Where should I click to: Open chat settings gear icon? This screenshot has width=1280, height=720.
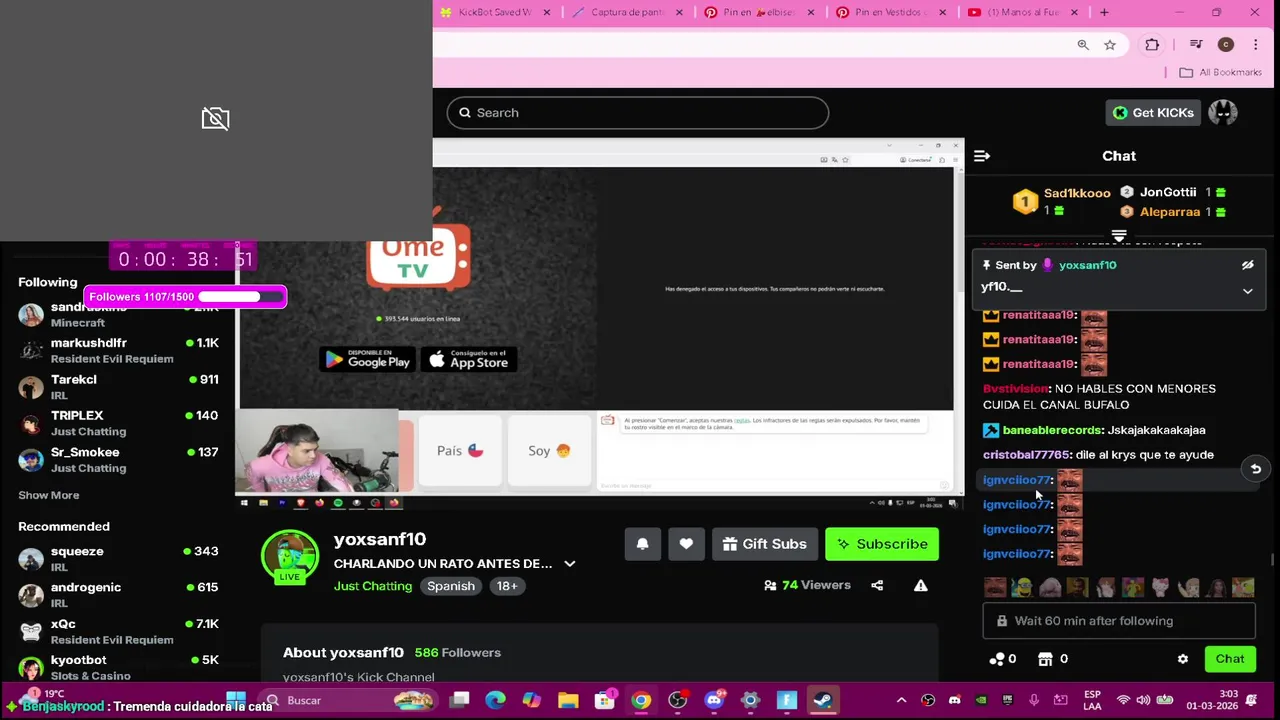[x=1183, y=659]
